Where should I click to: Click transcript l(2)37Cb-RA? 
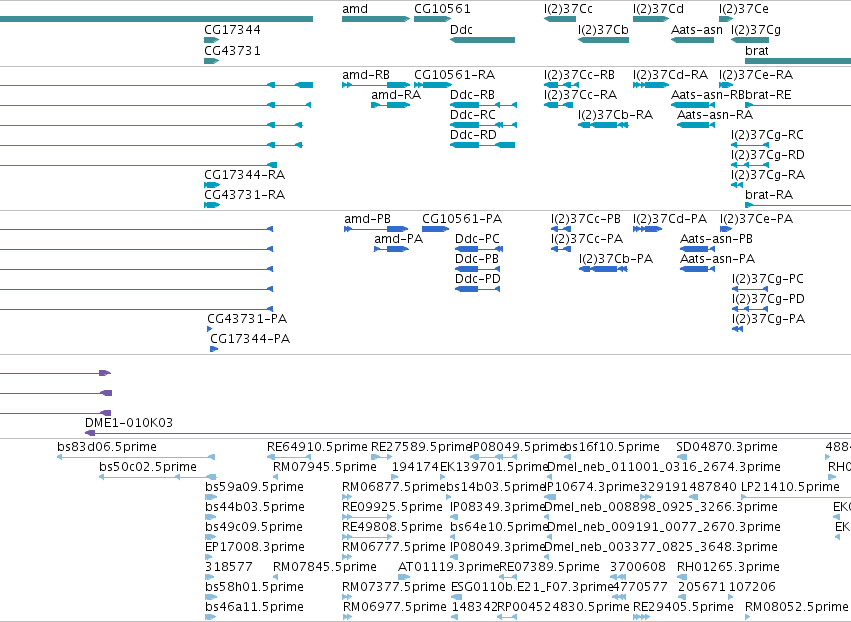click(x=604, y=125)
